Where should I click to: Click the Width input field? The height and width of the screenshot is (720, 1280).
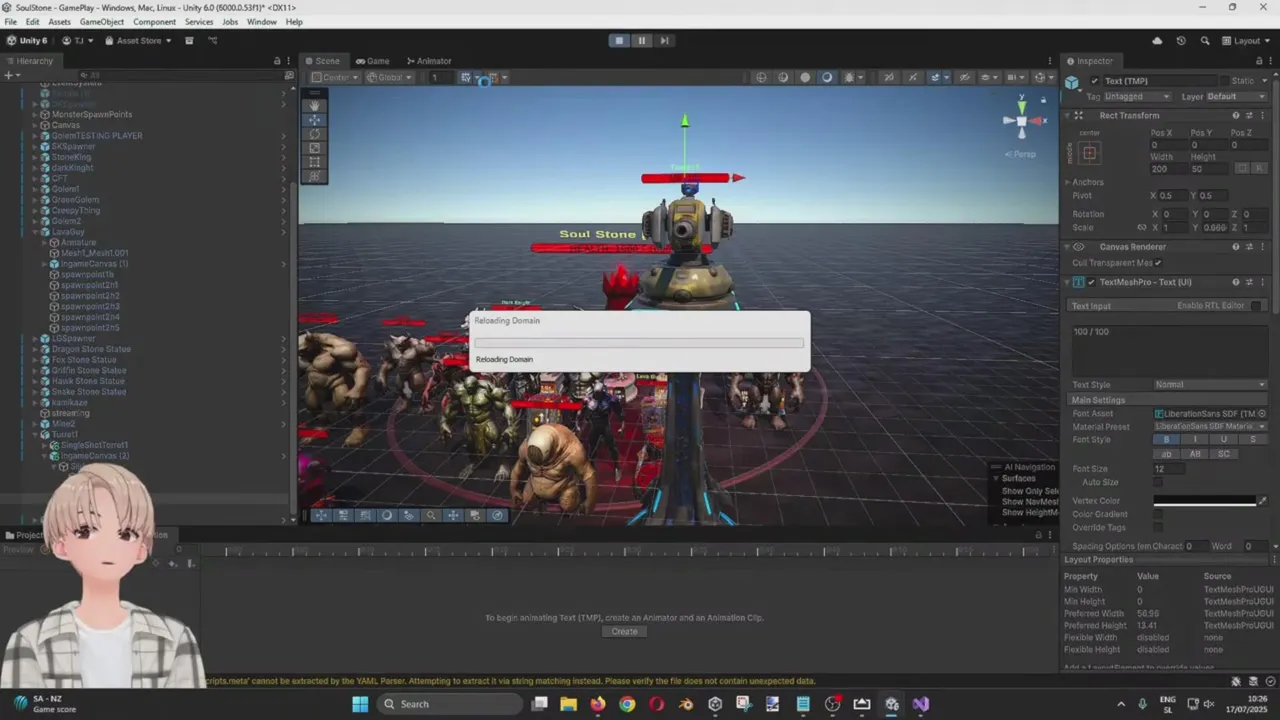[x=1167, y=169]
